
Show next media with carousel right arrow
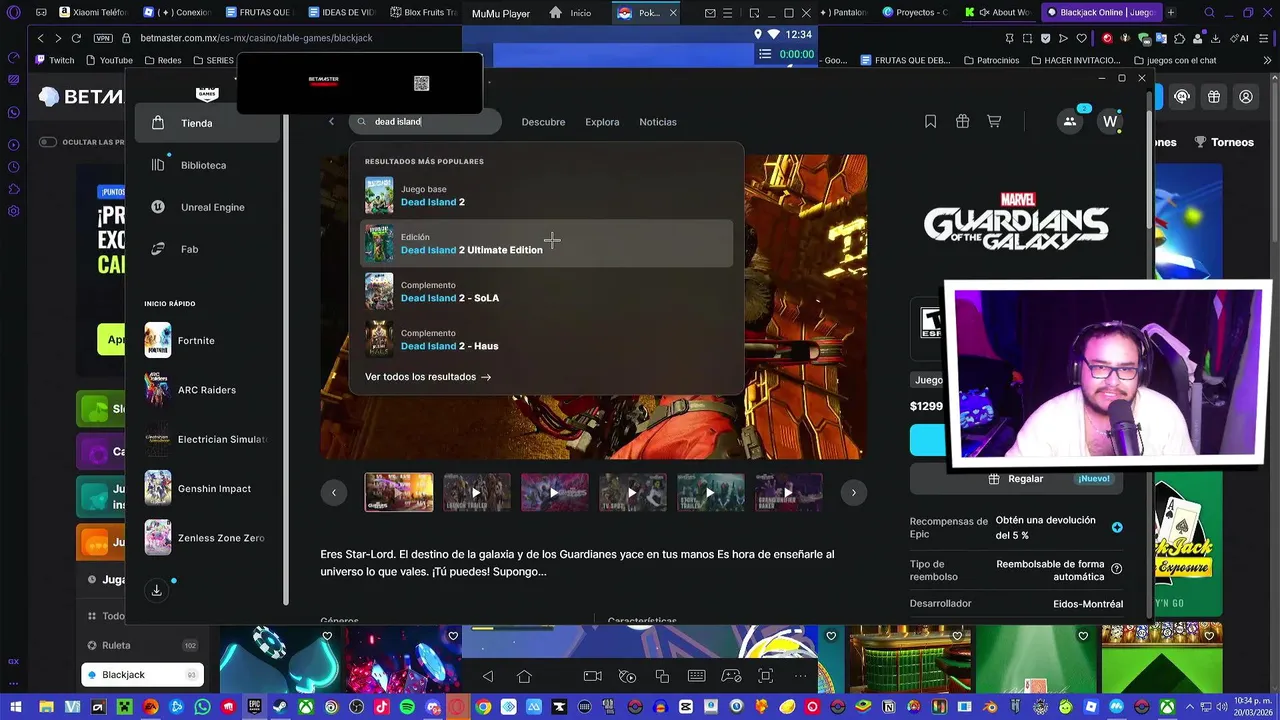(x=853, y=492)
